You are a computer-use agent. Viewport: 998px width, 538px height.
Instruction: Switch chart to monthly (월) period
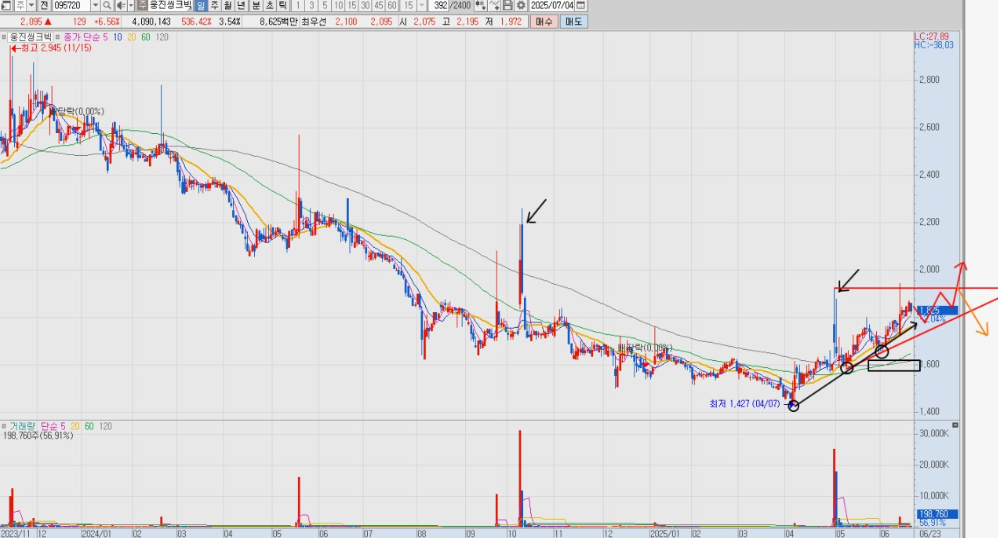coord(229,6)
